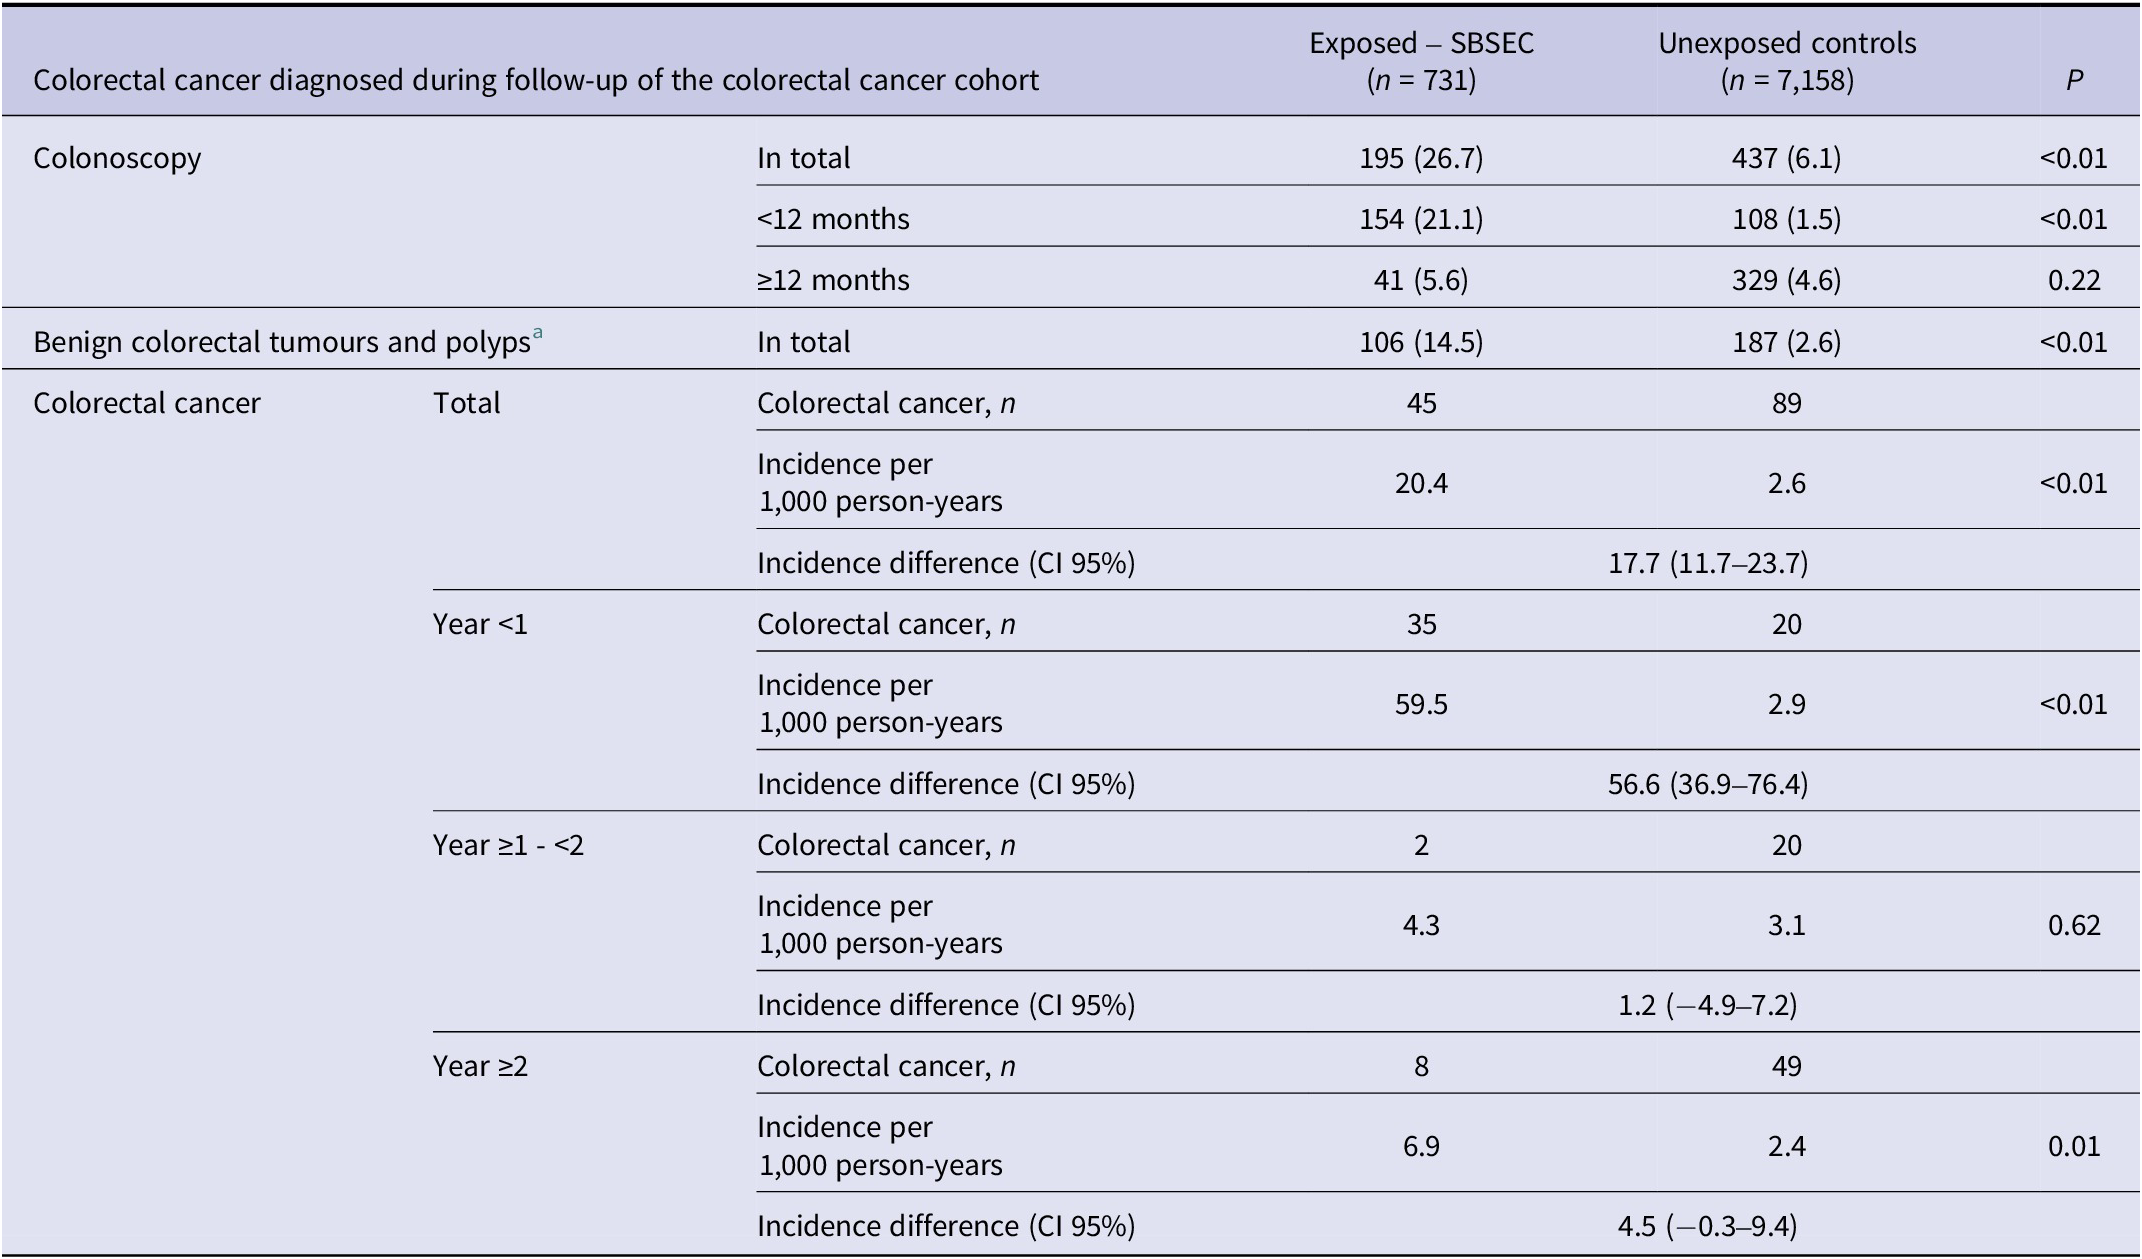2142x1259 pixels.
Task: Select the 195 (26.7) colonoscopy value
Action: [1421, 158]
